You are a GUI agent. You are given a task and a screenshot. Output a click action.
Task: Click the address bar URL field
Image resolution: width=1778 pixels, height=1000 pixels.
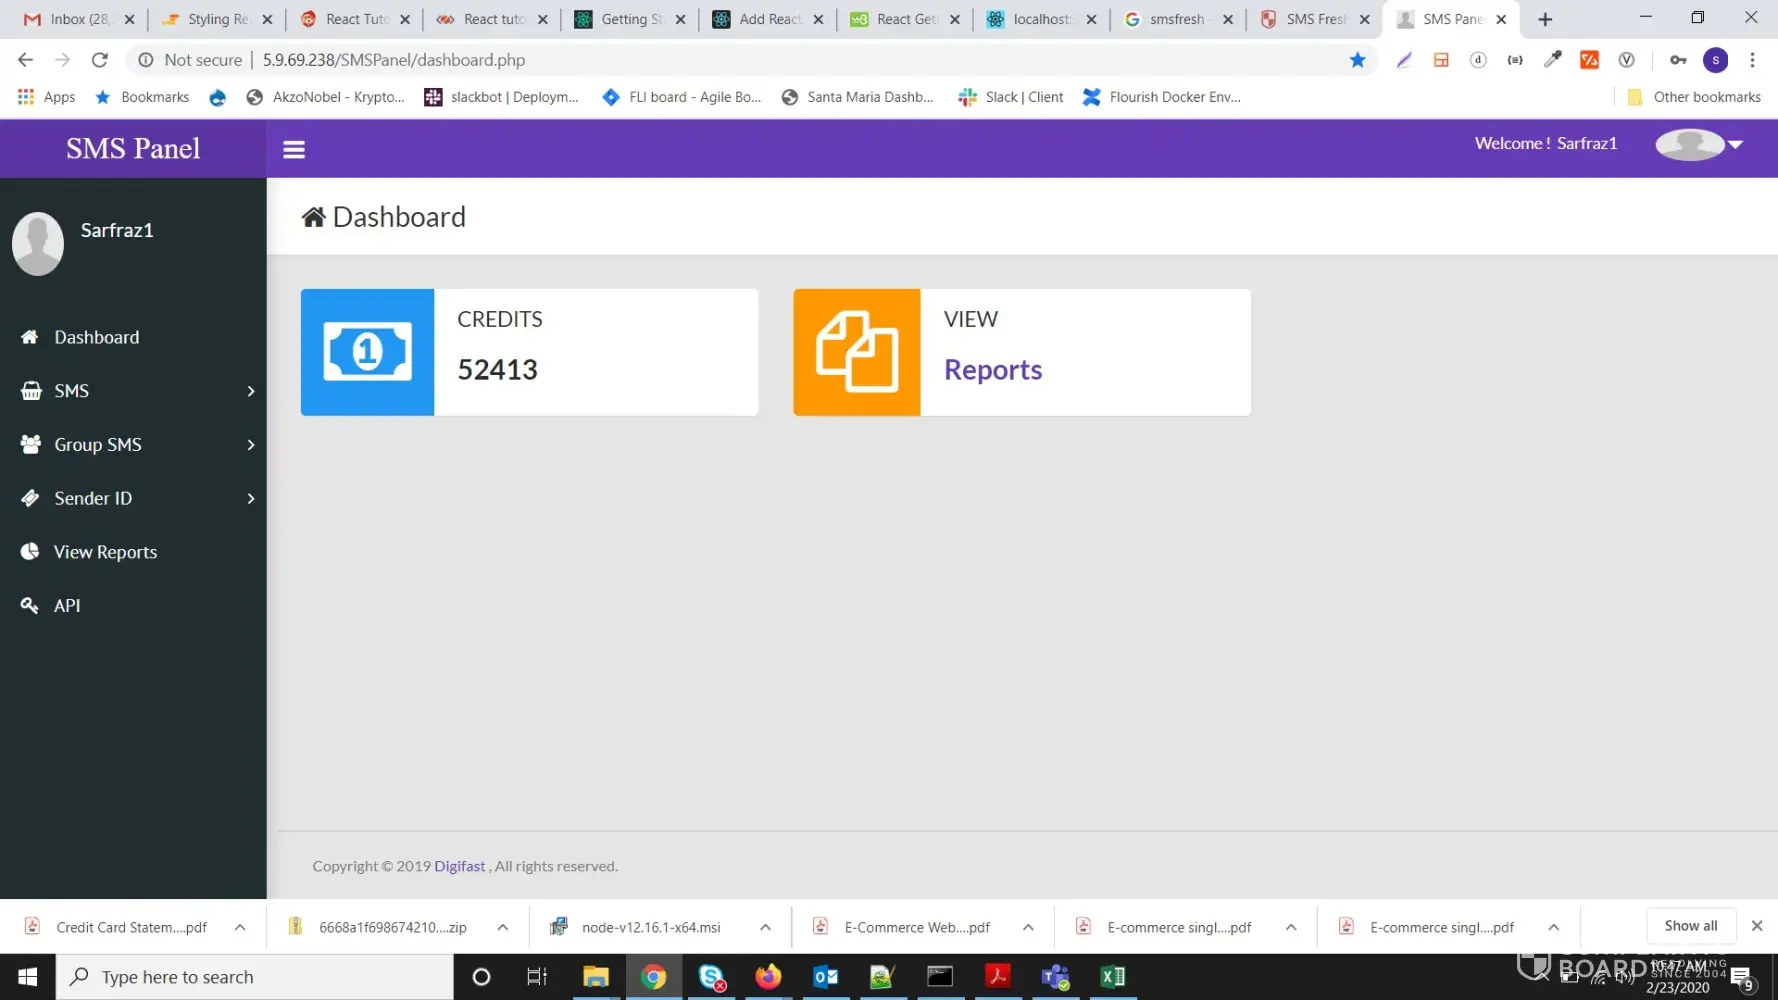[700, 60]
